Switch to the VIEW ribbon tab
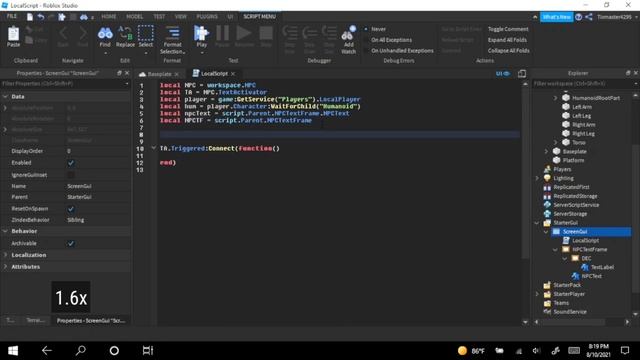This screenshot has height=360, width=640. [x=180, y=17]
